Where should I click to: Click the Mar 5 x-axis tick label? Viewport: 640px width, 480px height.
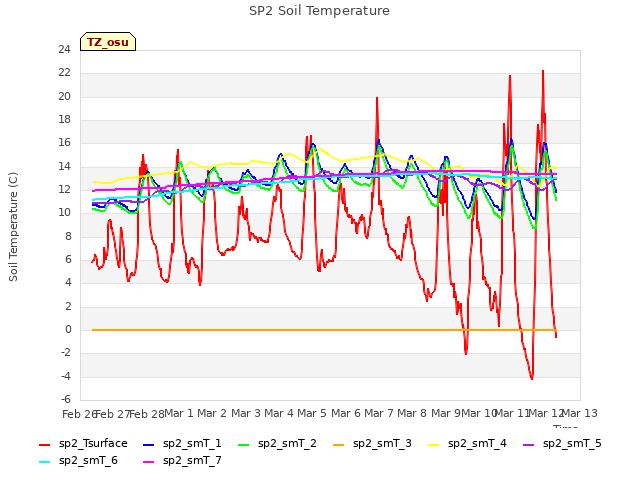click(312, 413)
